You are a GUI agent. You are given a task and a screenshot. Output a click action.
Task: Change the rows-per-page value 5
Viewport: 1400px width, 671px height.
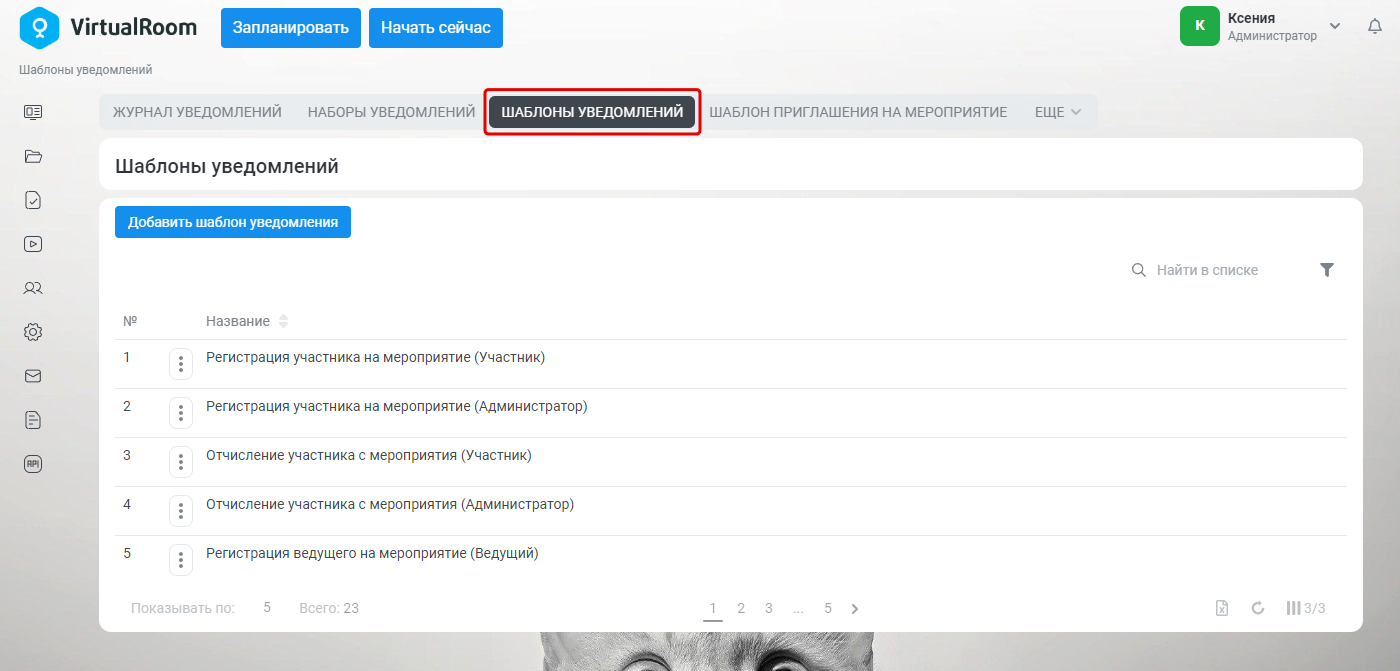pos(267,608)
